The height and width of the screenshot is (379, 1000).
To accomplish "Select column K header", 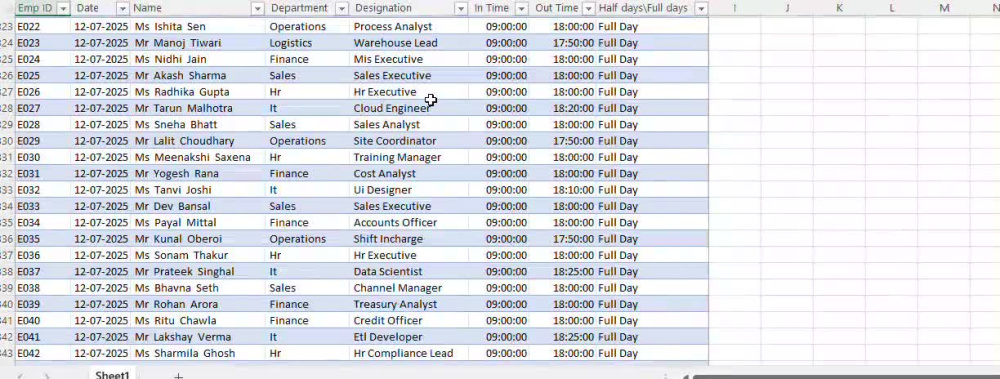I will coord(839,8).
